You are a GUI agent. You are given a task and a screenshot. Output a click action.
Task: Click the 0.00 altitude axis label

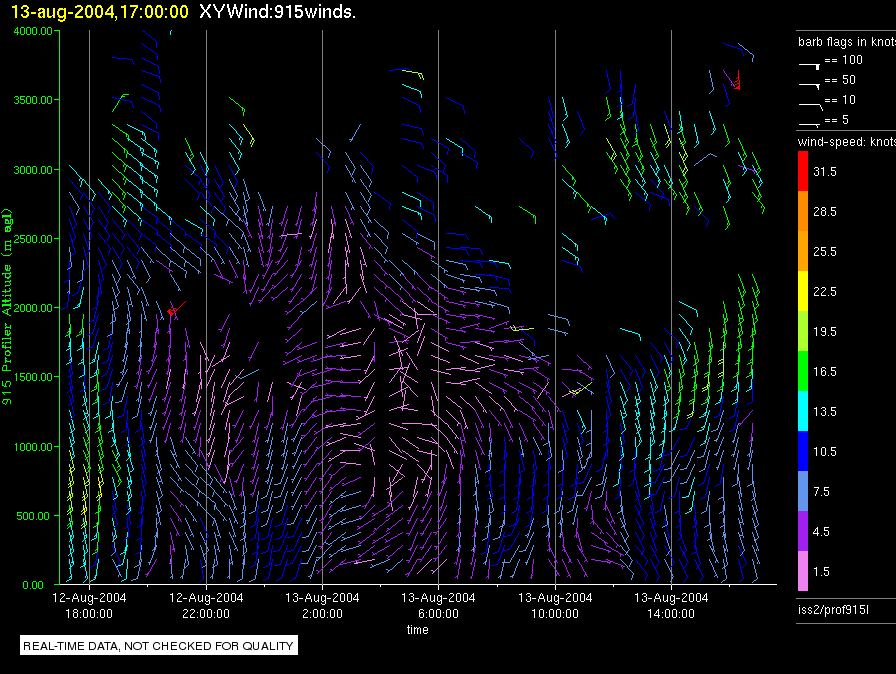pyautogui.click(x=33, y=585)
